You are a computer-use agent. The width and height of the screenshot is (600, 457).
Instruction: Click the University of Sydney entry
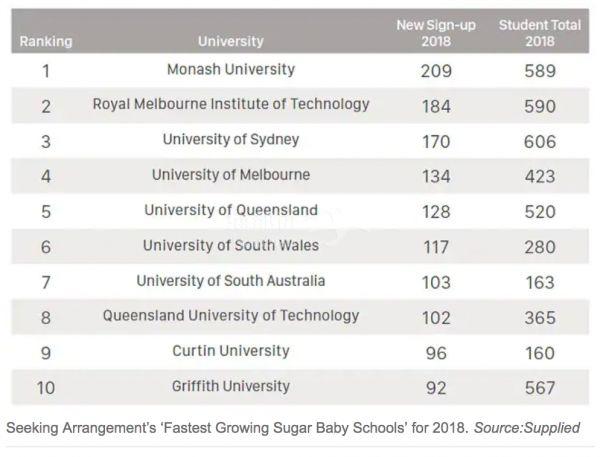(x=231, y=140)
